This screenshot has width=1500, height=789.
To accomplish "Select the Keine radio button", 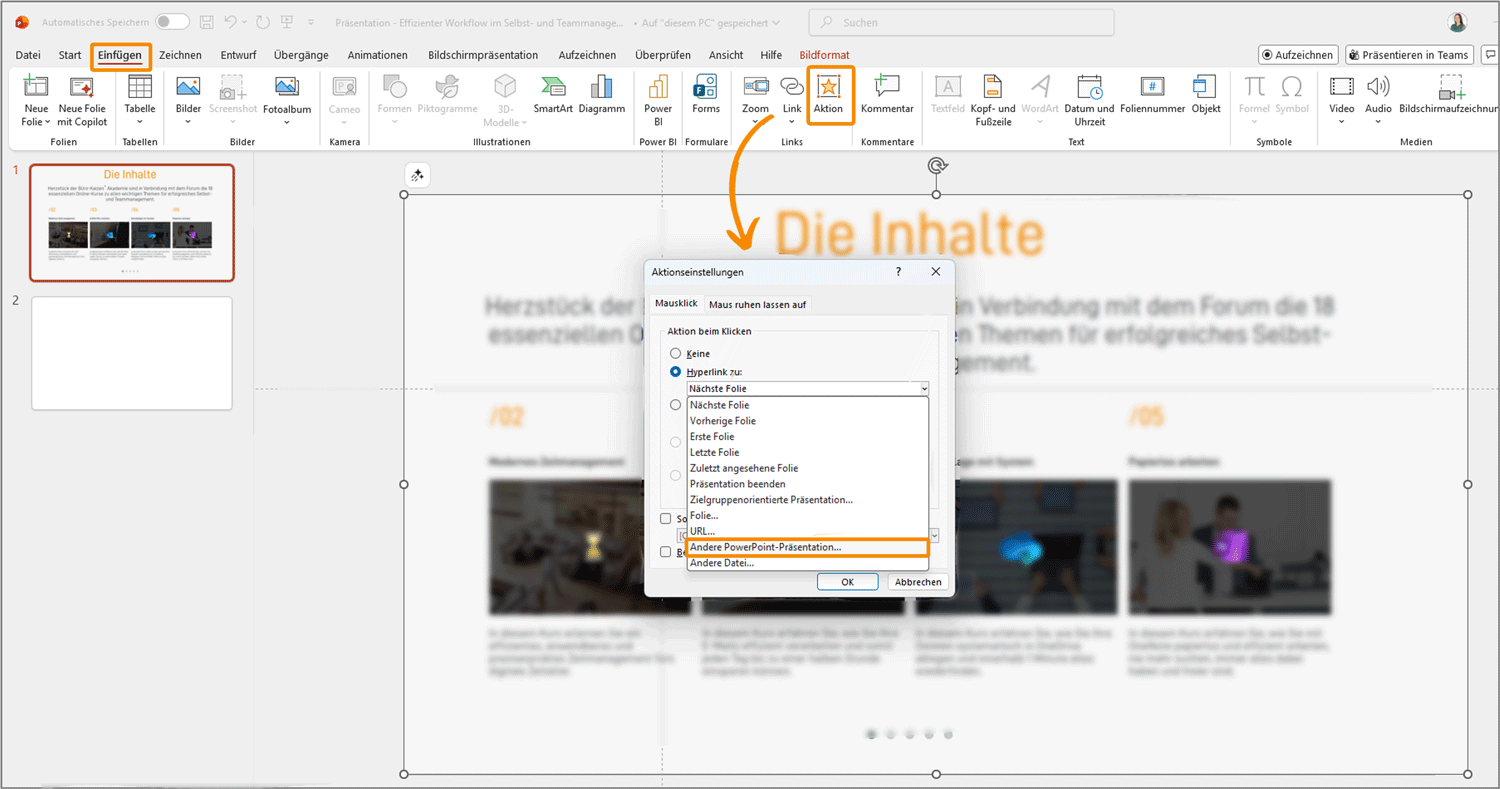I will point(676,354).
